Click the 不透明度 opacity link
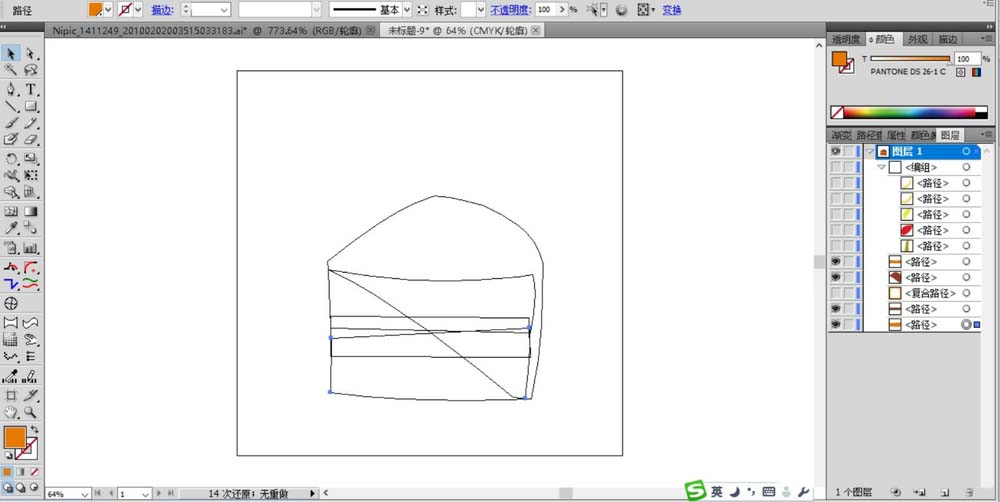Image resolution: width=1000 pixels, height=502 pixels. (511, 9)
